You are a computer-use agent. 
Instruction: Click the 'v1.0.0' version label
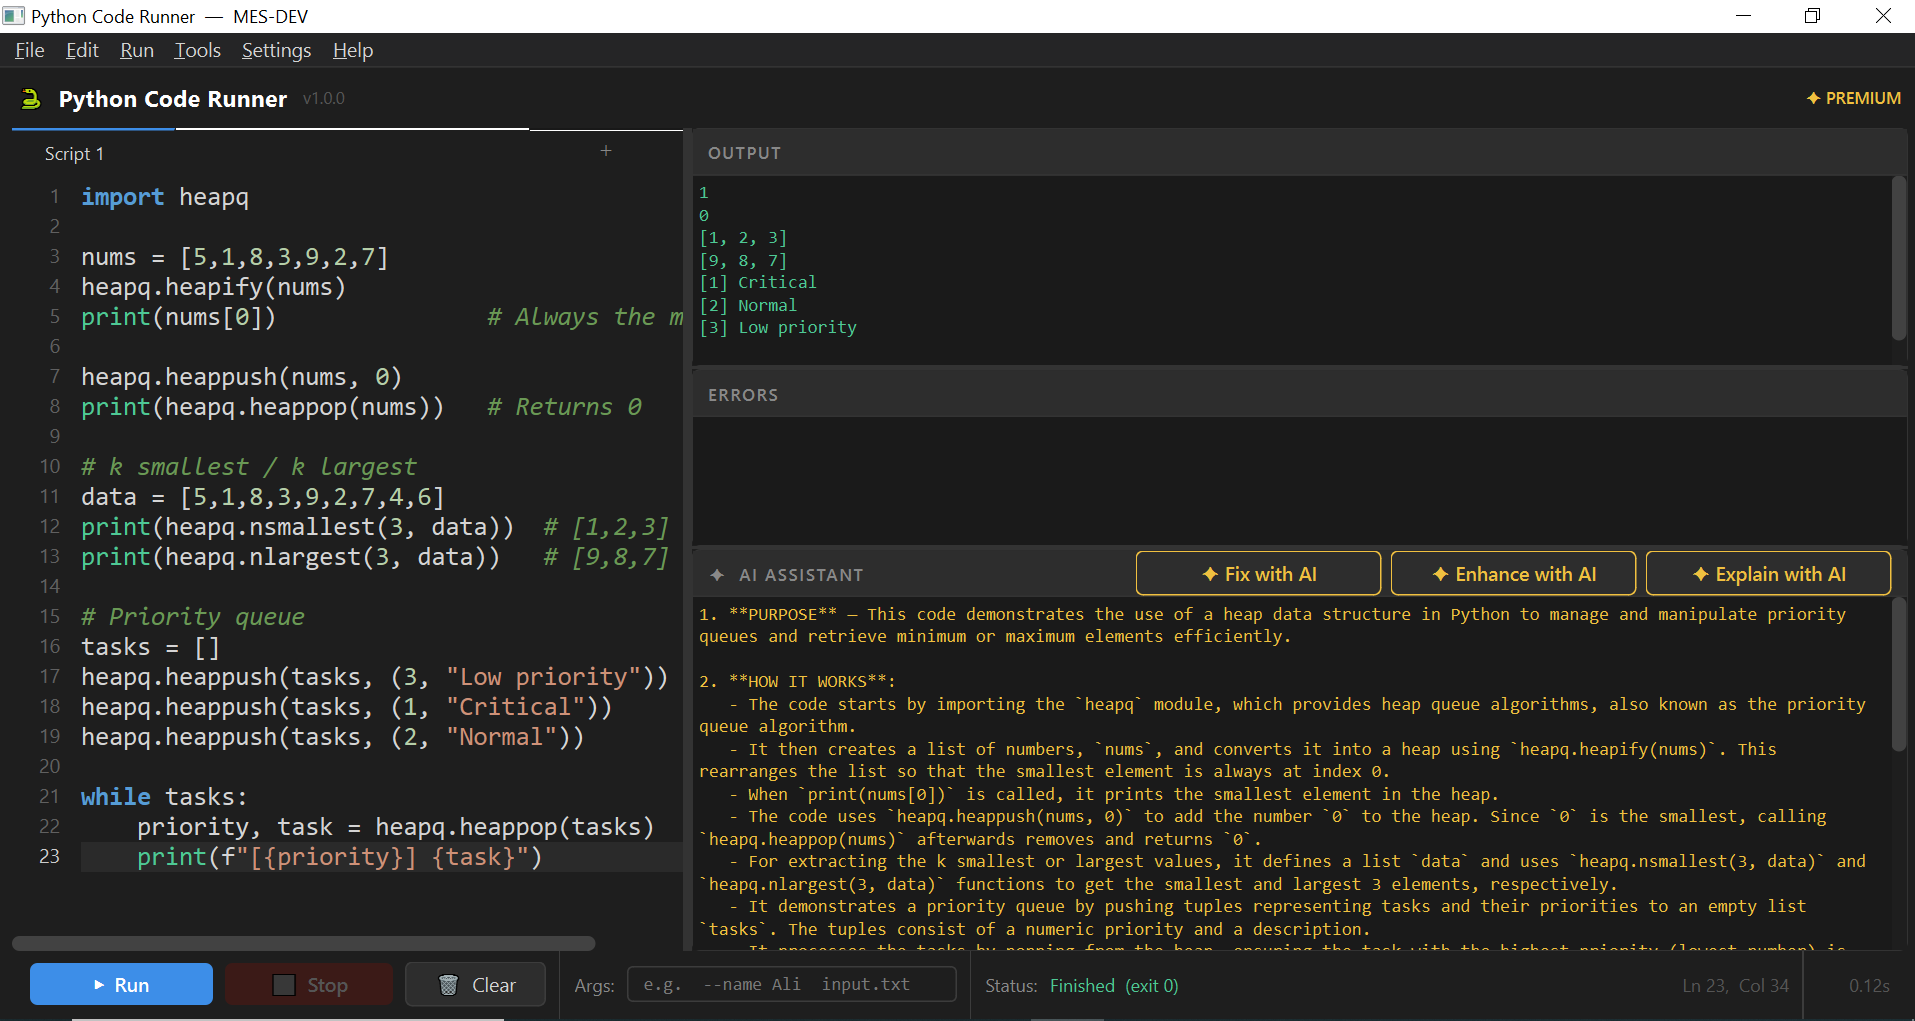point(324,98)
